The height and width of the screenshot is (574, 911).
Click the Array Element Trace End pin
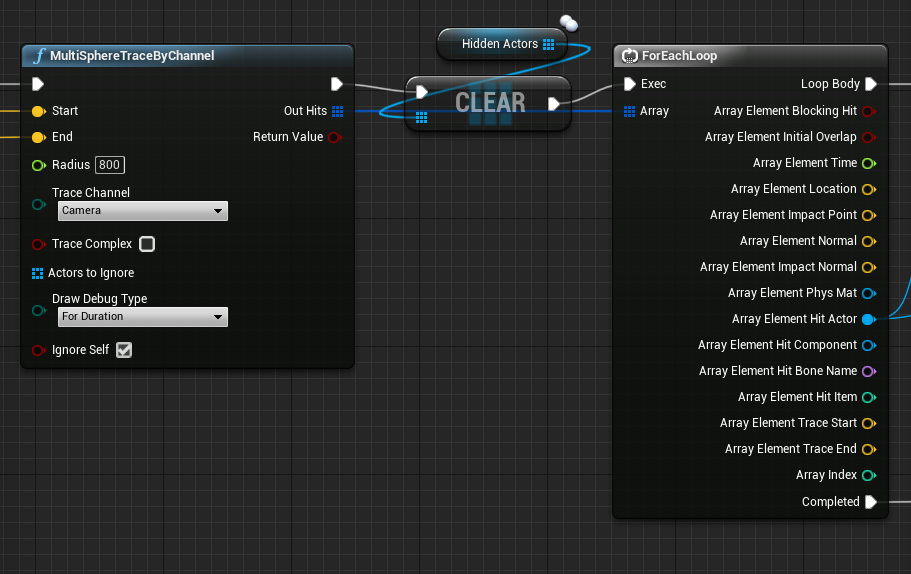click(869, 449)
